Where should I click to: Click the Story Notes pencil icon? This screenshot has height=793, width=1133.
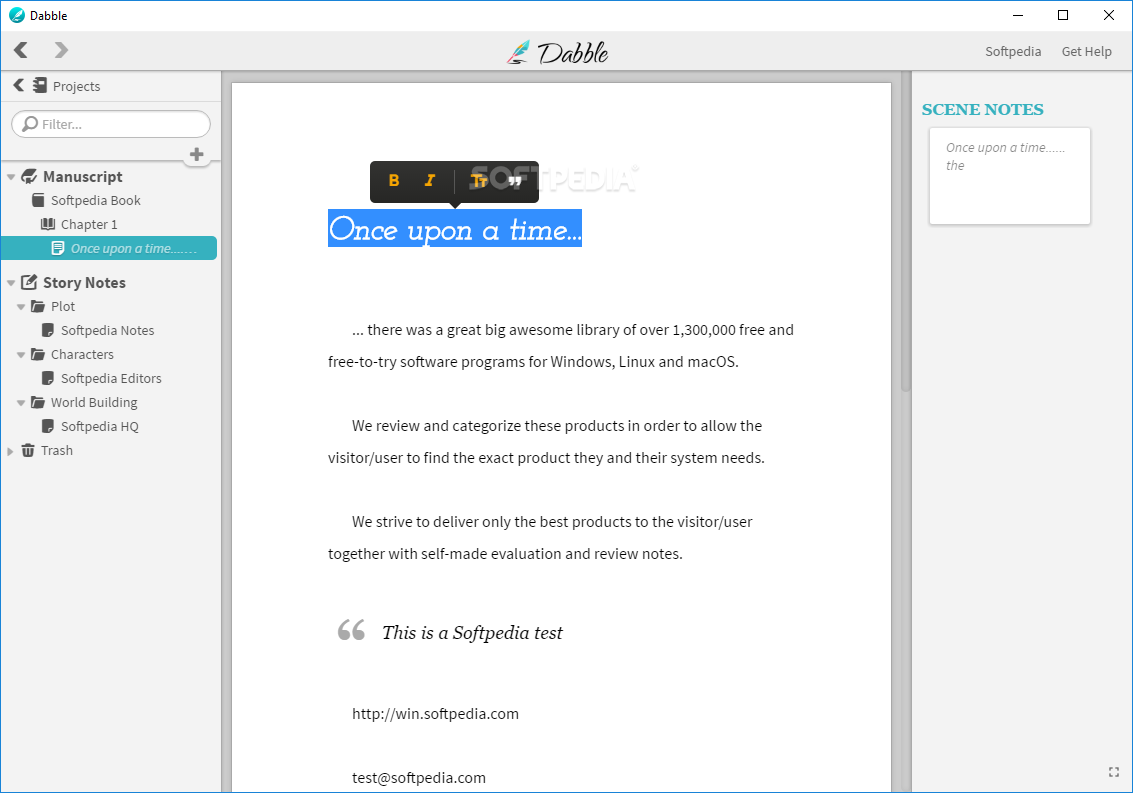(30, 282)
